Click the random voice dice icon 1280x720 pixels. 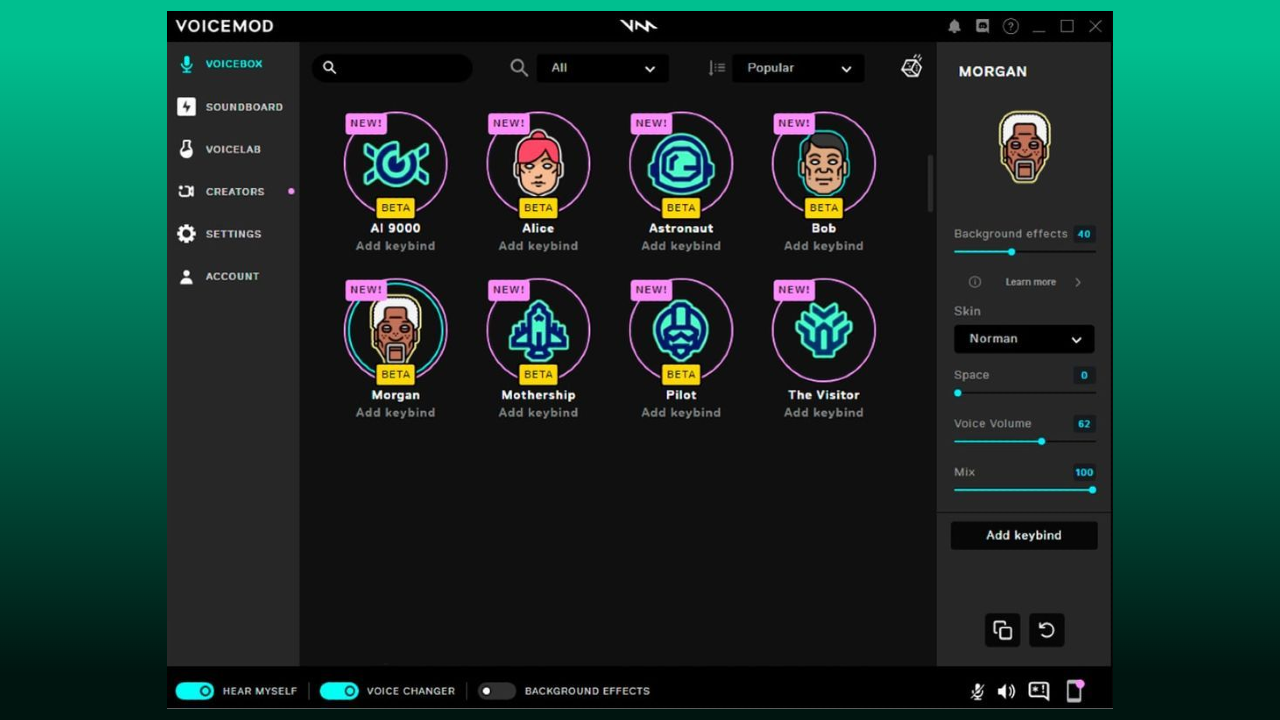(911, 67)
